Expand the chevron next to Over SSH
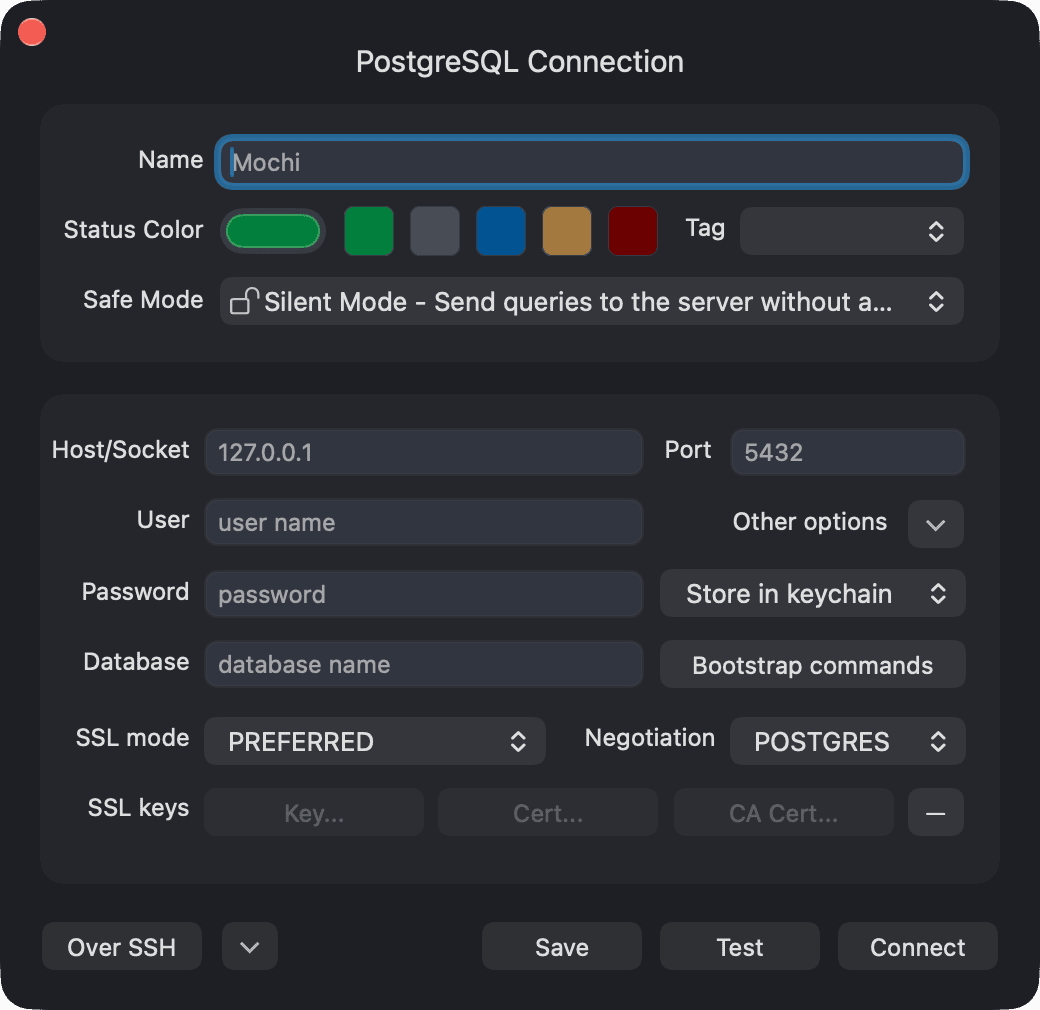This screenshot has height=1010, width=1040. tap(250, 946)
